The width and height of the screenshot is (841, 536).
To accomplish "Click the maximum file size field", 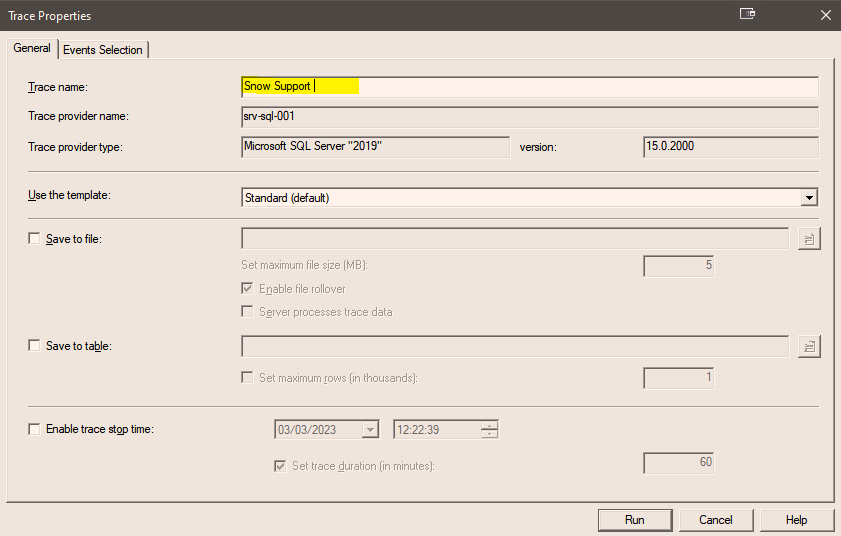I will point(678,266).
